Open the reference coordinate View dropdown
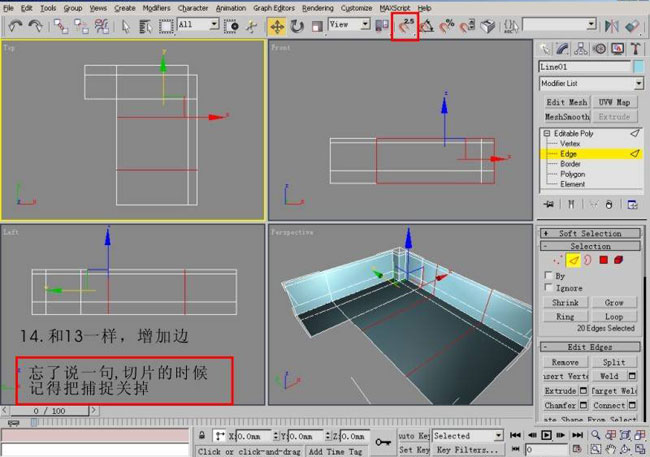650x457 pixels. [349, 24]
